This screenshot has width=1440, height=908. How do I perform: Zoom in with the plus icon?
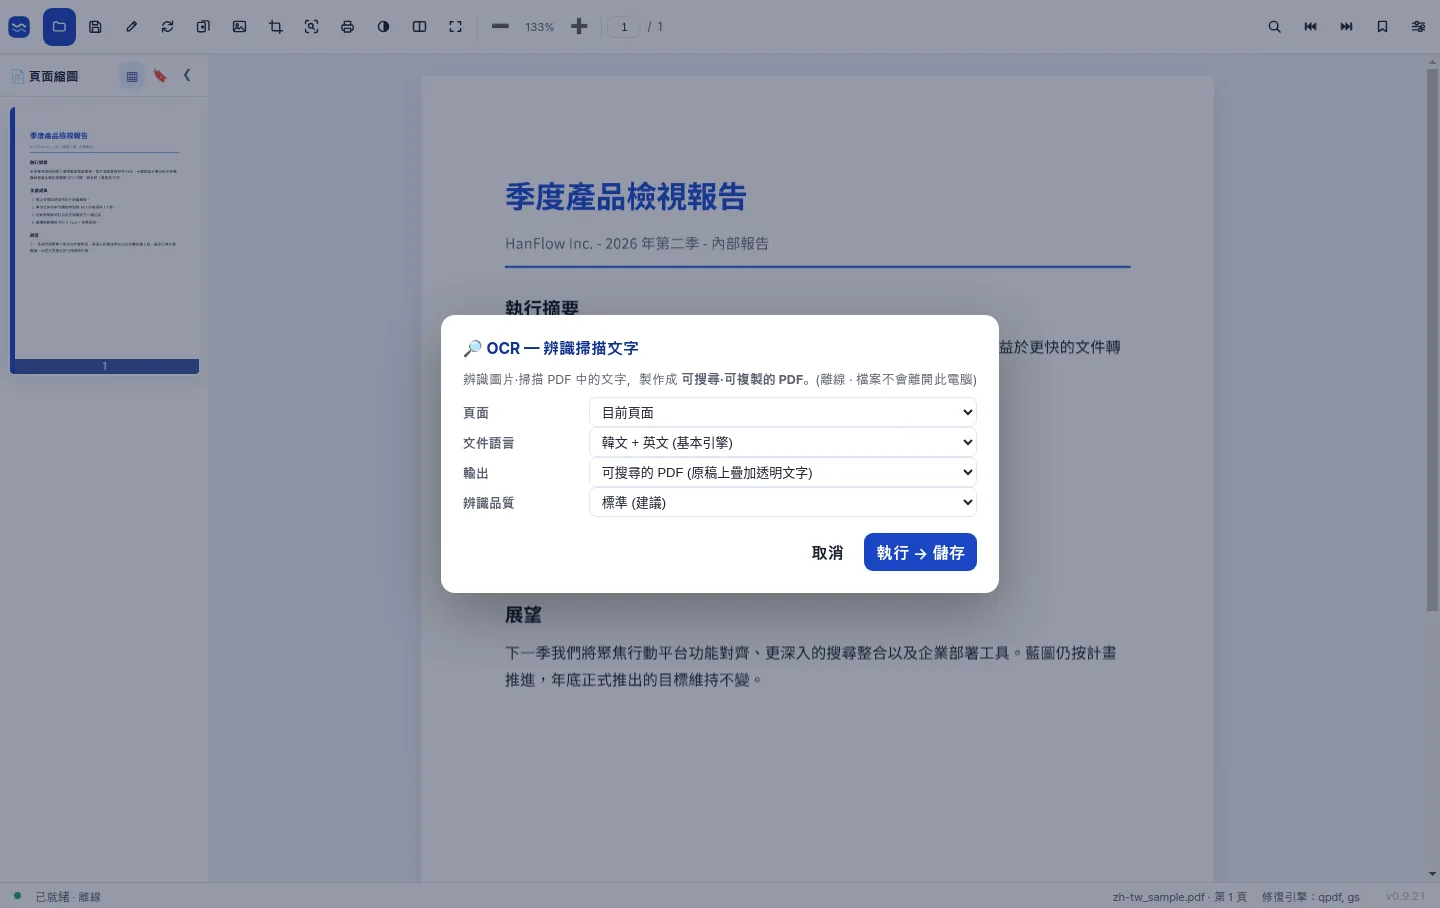point(579,27)
